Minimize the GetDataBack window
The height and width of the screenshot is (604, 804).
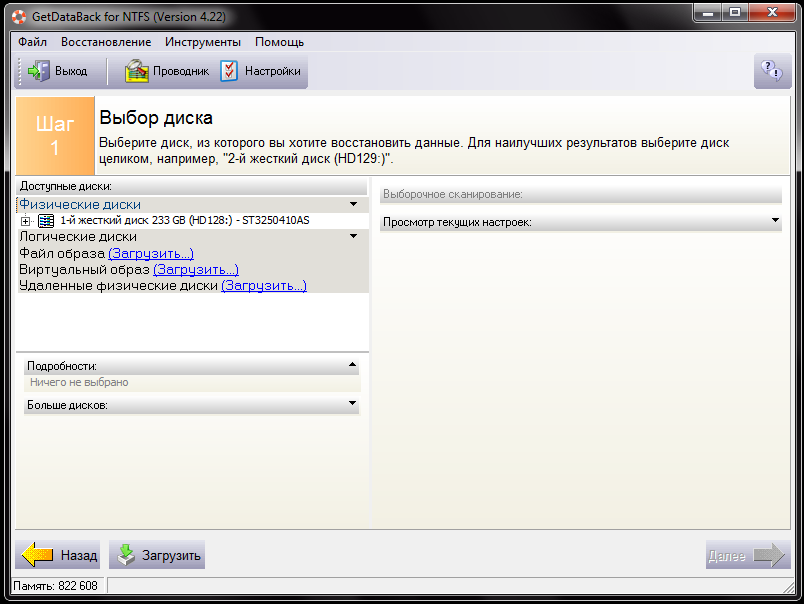[708, 13]
